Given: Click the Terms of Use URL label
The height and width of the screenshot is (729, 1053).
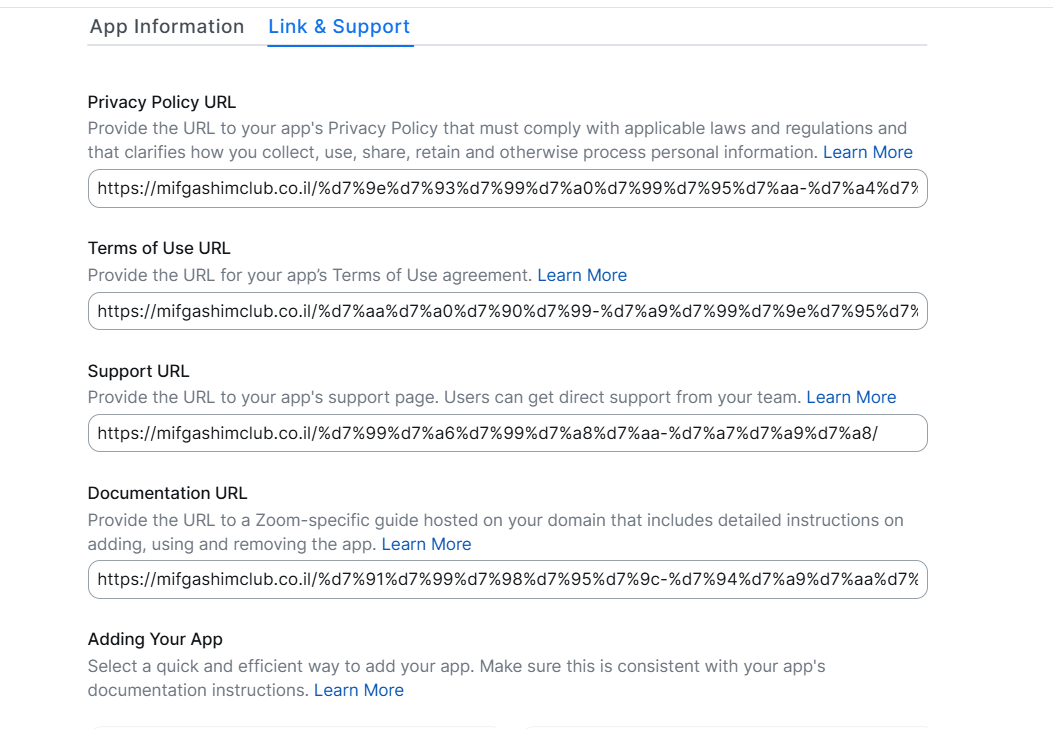Looking at the screenshot, I should point(159,248).
